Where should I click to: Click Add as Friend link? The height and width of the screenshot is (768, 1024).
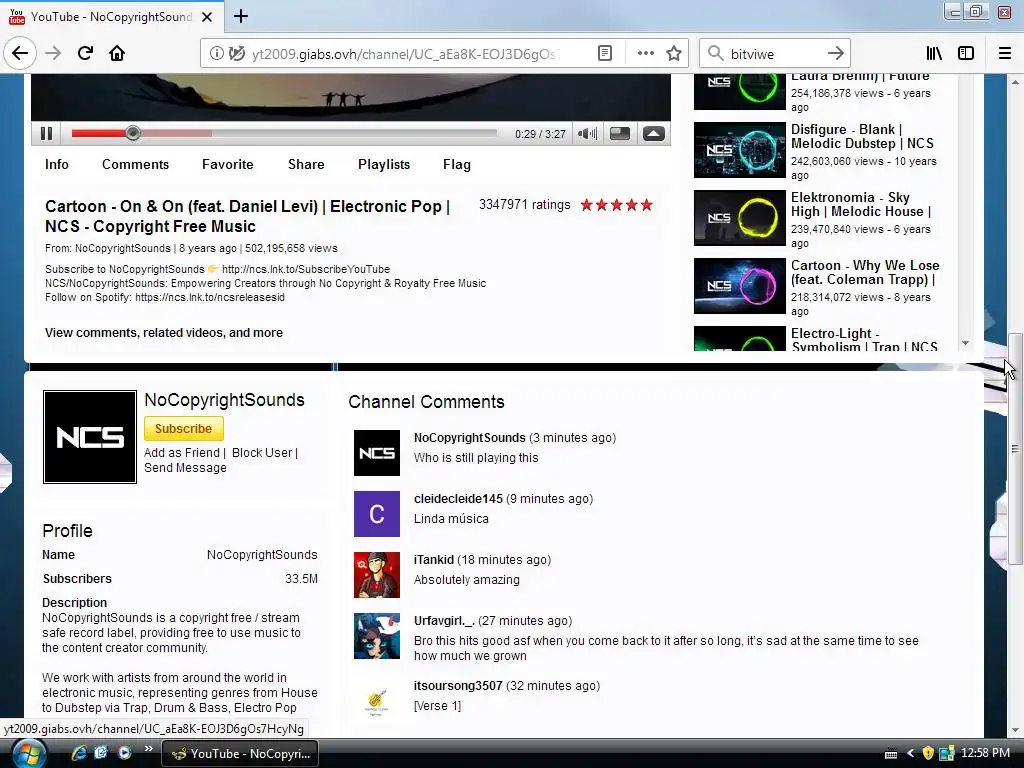pyautogui.click(x=182, y=453)
